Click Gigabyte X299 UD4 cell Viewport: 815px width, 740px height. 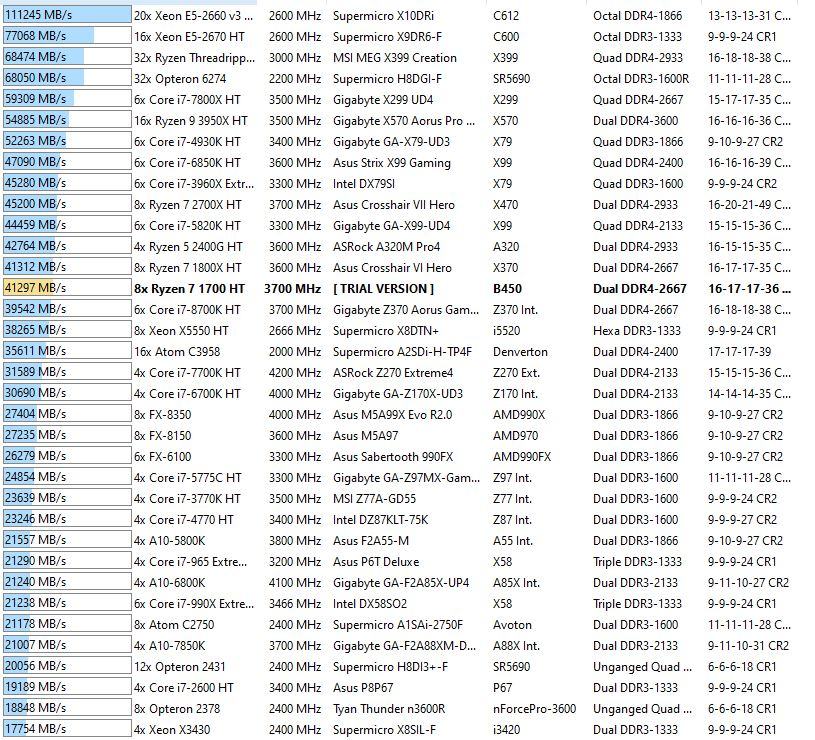pyautogui.click(x=383, y=100)
